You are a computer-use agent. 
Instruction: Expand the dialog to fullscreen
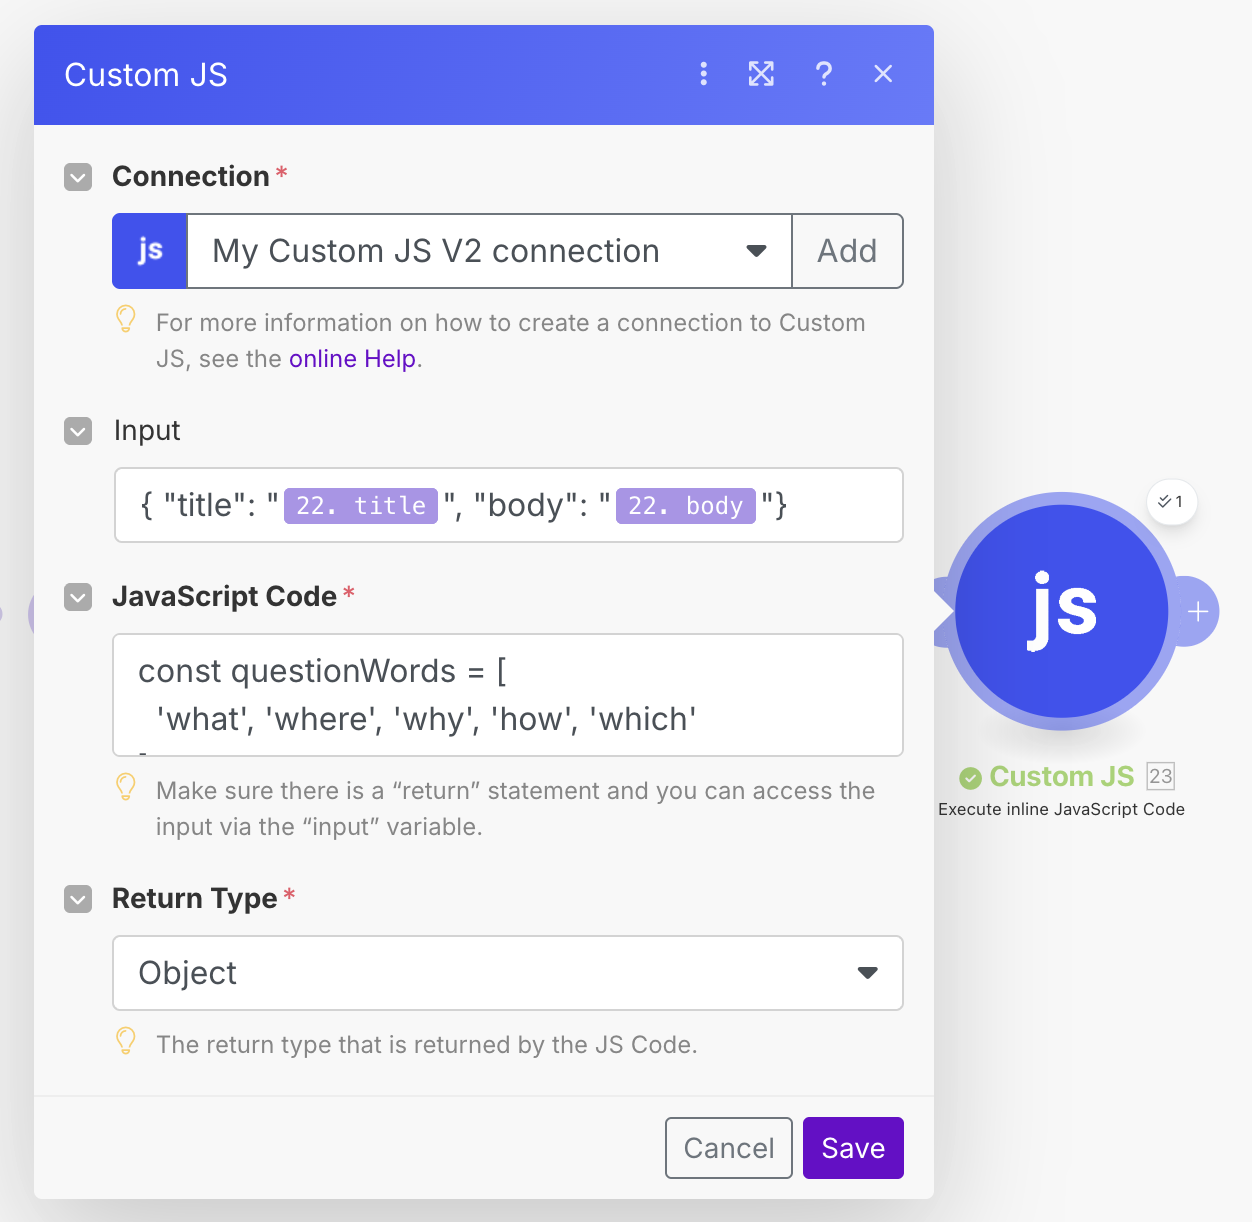point(761,74)
